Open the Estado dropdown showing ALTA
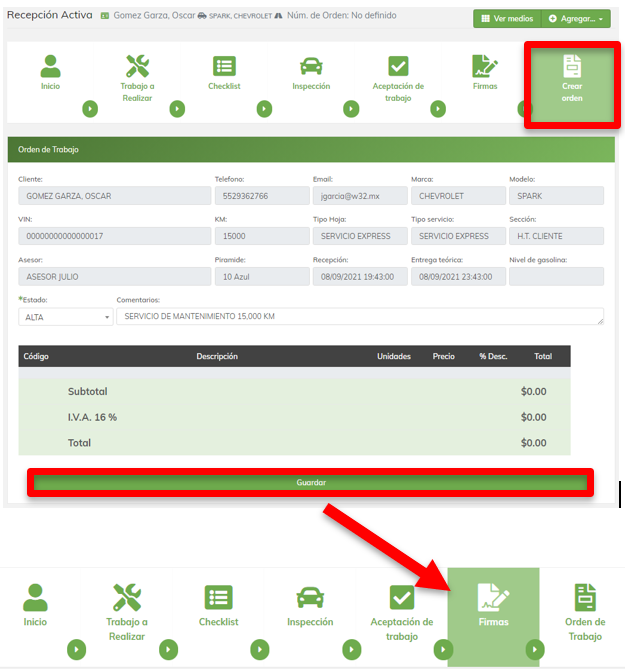Viewport: 625px width, 672px height. click(x=65, y=316)
